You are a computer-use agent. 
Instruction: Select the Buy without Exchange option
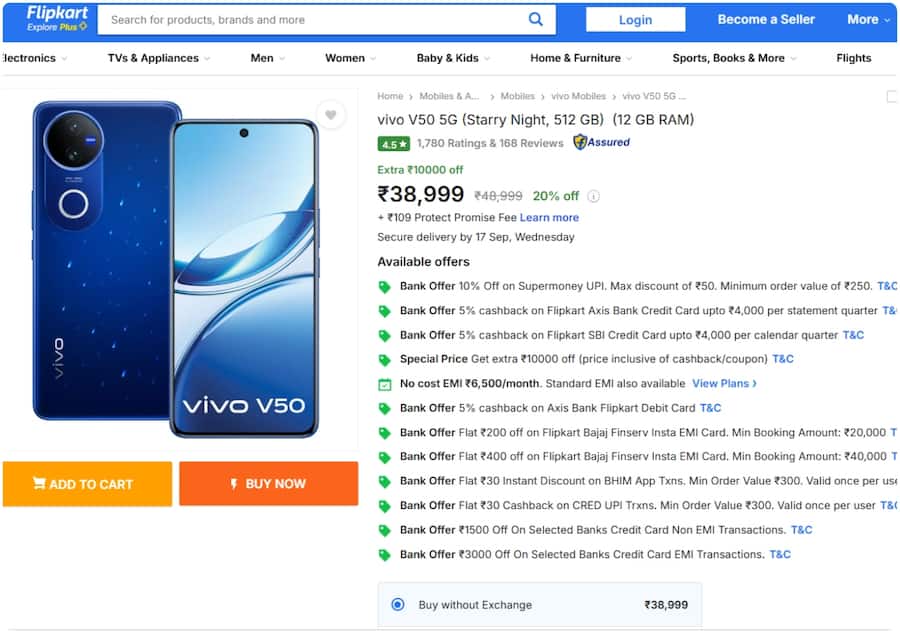[399, 605]
